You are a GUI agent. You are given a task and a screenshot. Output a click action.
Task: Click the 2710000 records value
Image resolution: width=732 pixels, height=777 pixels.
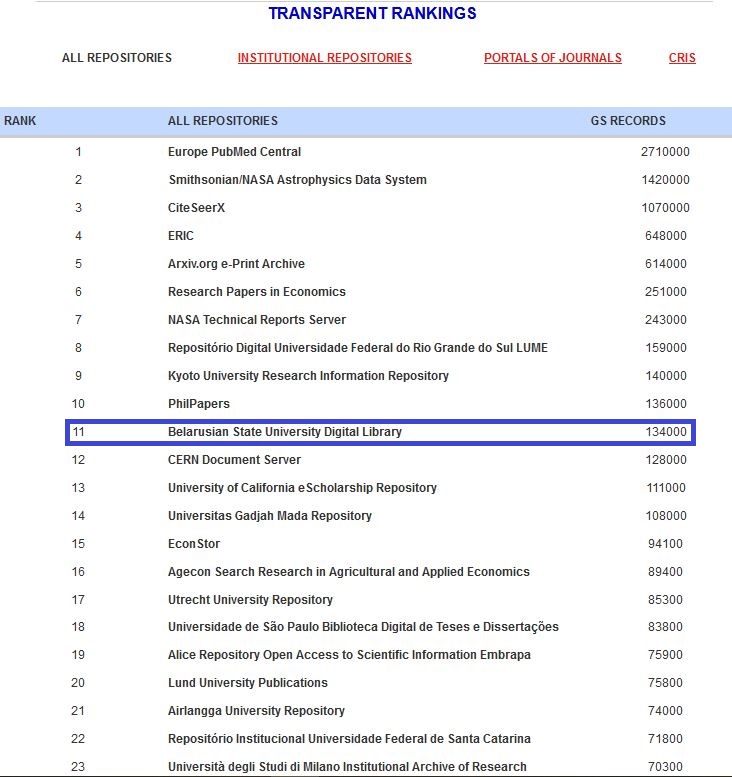[665, 152]
